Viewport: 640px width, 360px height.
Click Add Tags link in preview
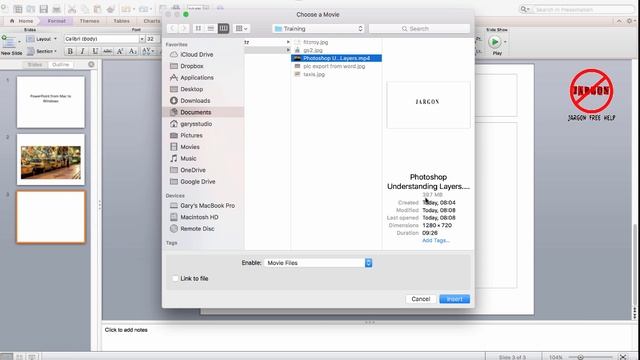436,240
